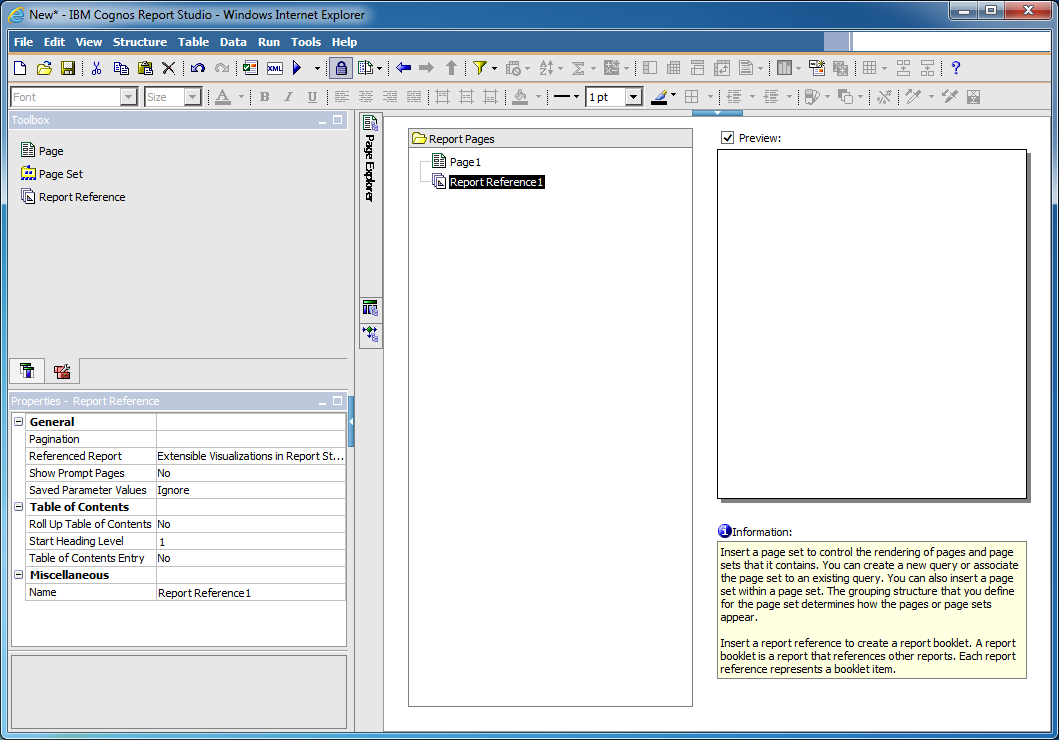1059x740 pixels.
Task: Open Filters with the yellow funnel icon
Action: click(480, 68)
